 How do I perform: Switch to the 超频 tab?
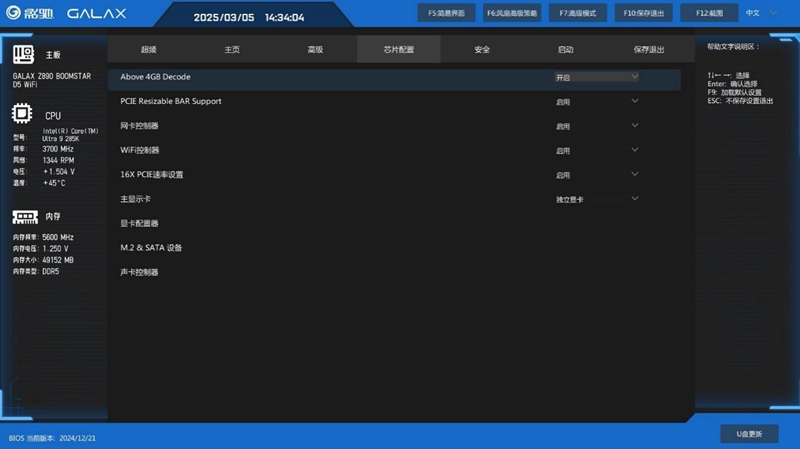149,49
